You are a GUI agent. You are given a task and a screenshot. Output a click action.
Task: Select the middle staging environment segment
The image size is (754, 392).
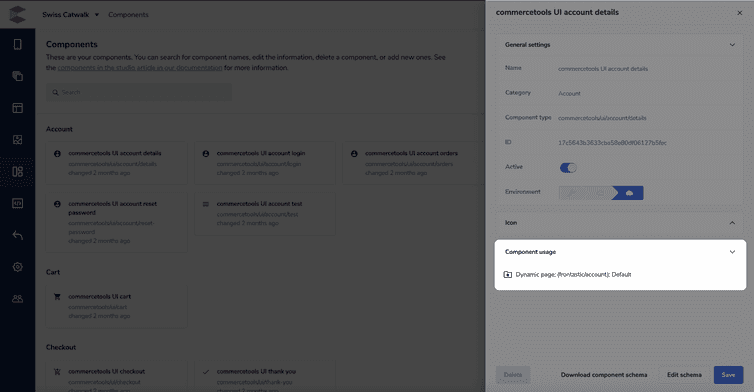pyautogui.click(x=600, y=193)
